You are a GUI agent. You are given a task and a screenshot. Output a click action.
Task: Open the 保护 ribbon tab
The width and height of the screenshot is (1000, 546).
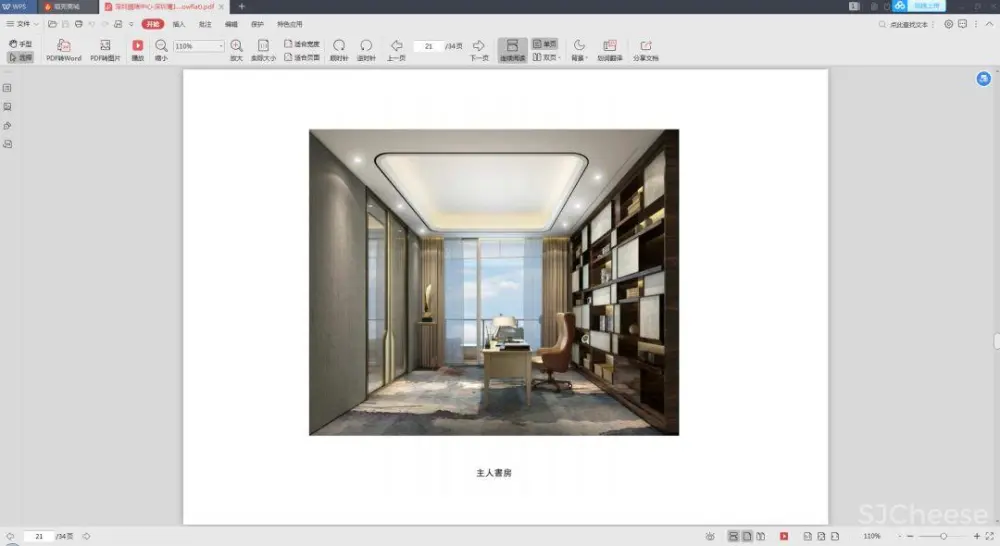point(258,23)
